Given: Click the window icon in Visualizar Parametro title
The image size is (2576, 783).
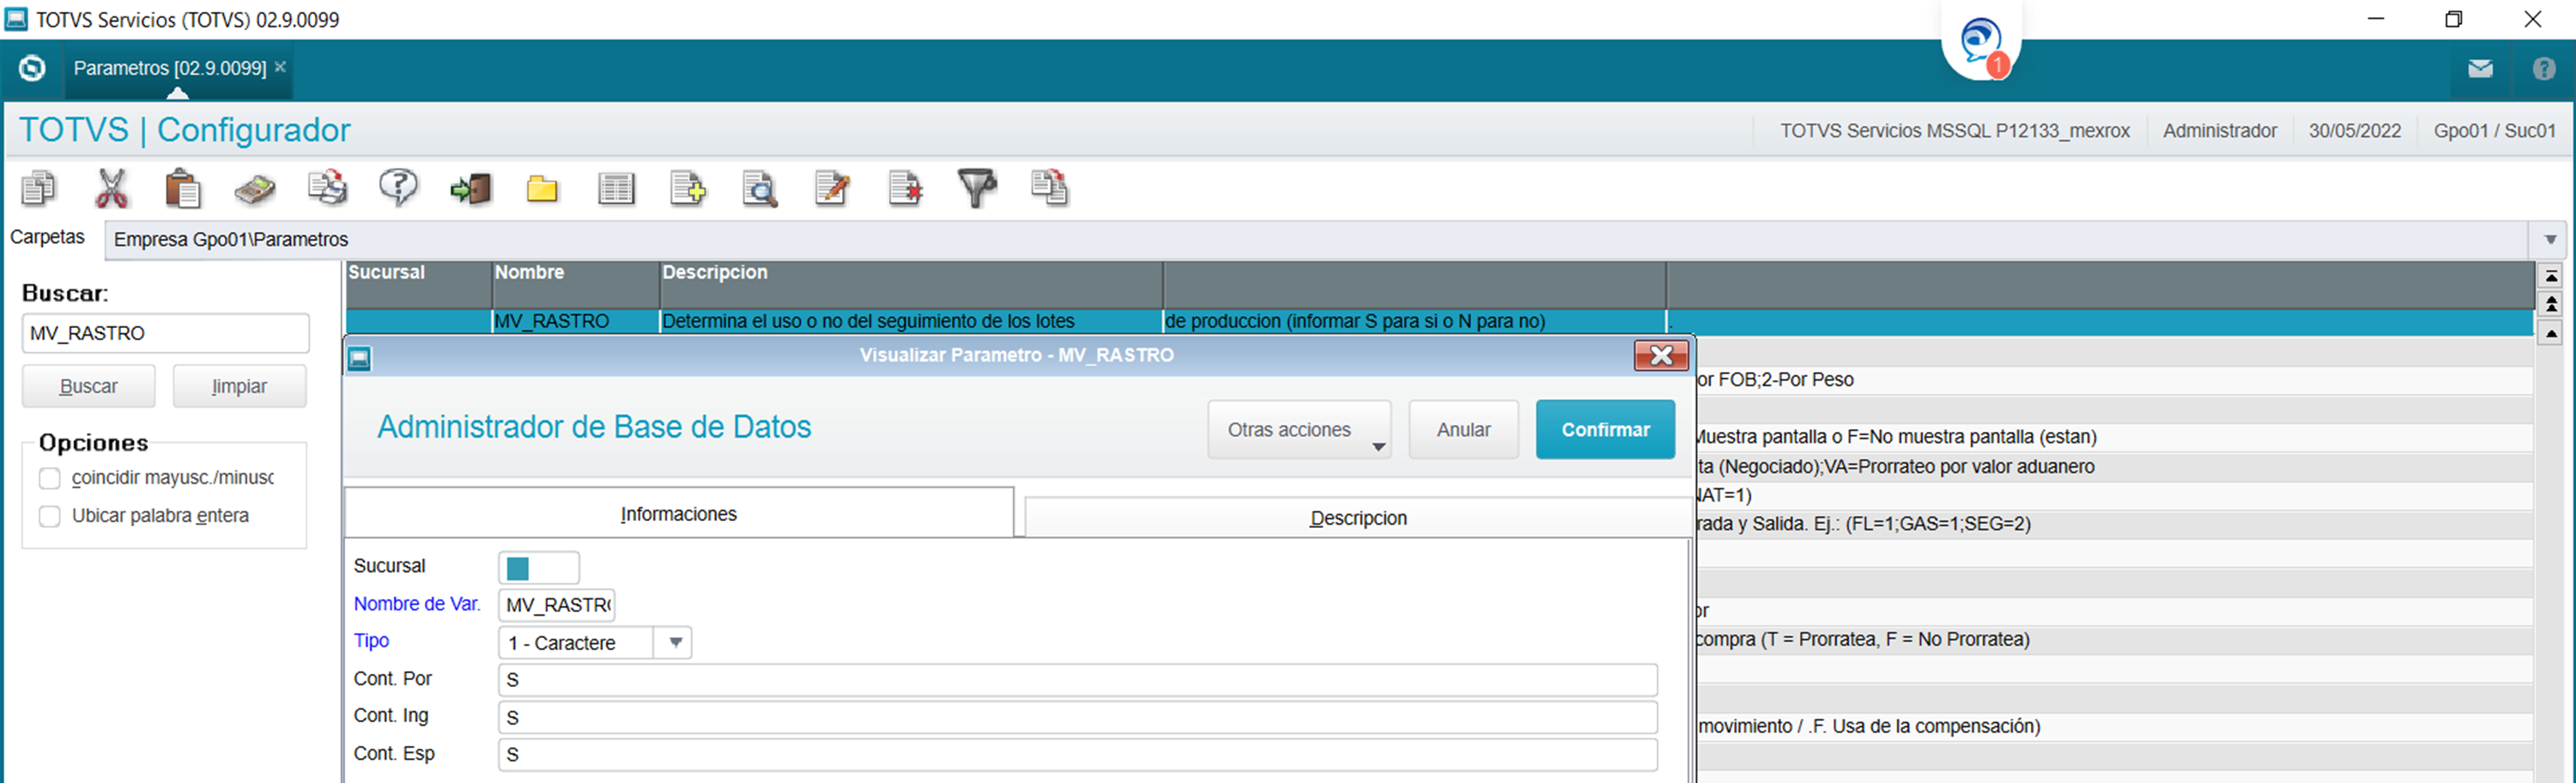Looking at the screenshot, I should pyautogui.click(x=360, y=357).
